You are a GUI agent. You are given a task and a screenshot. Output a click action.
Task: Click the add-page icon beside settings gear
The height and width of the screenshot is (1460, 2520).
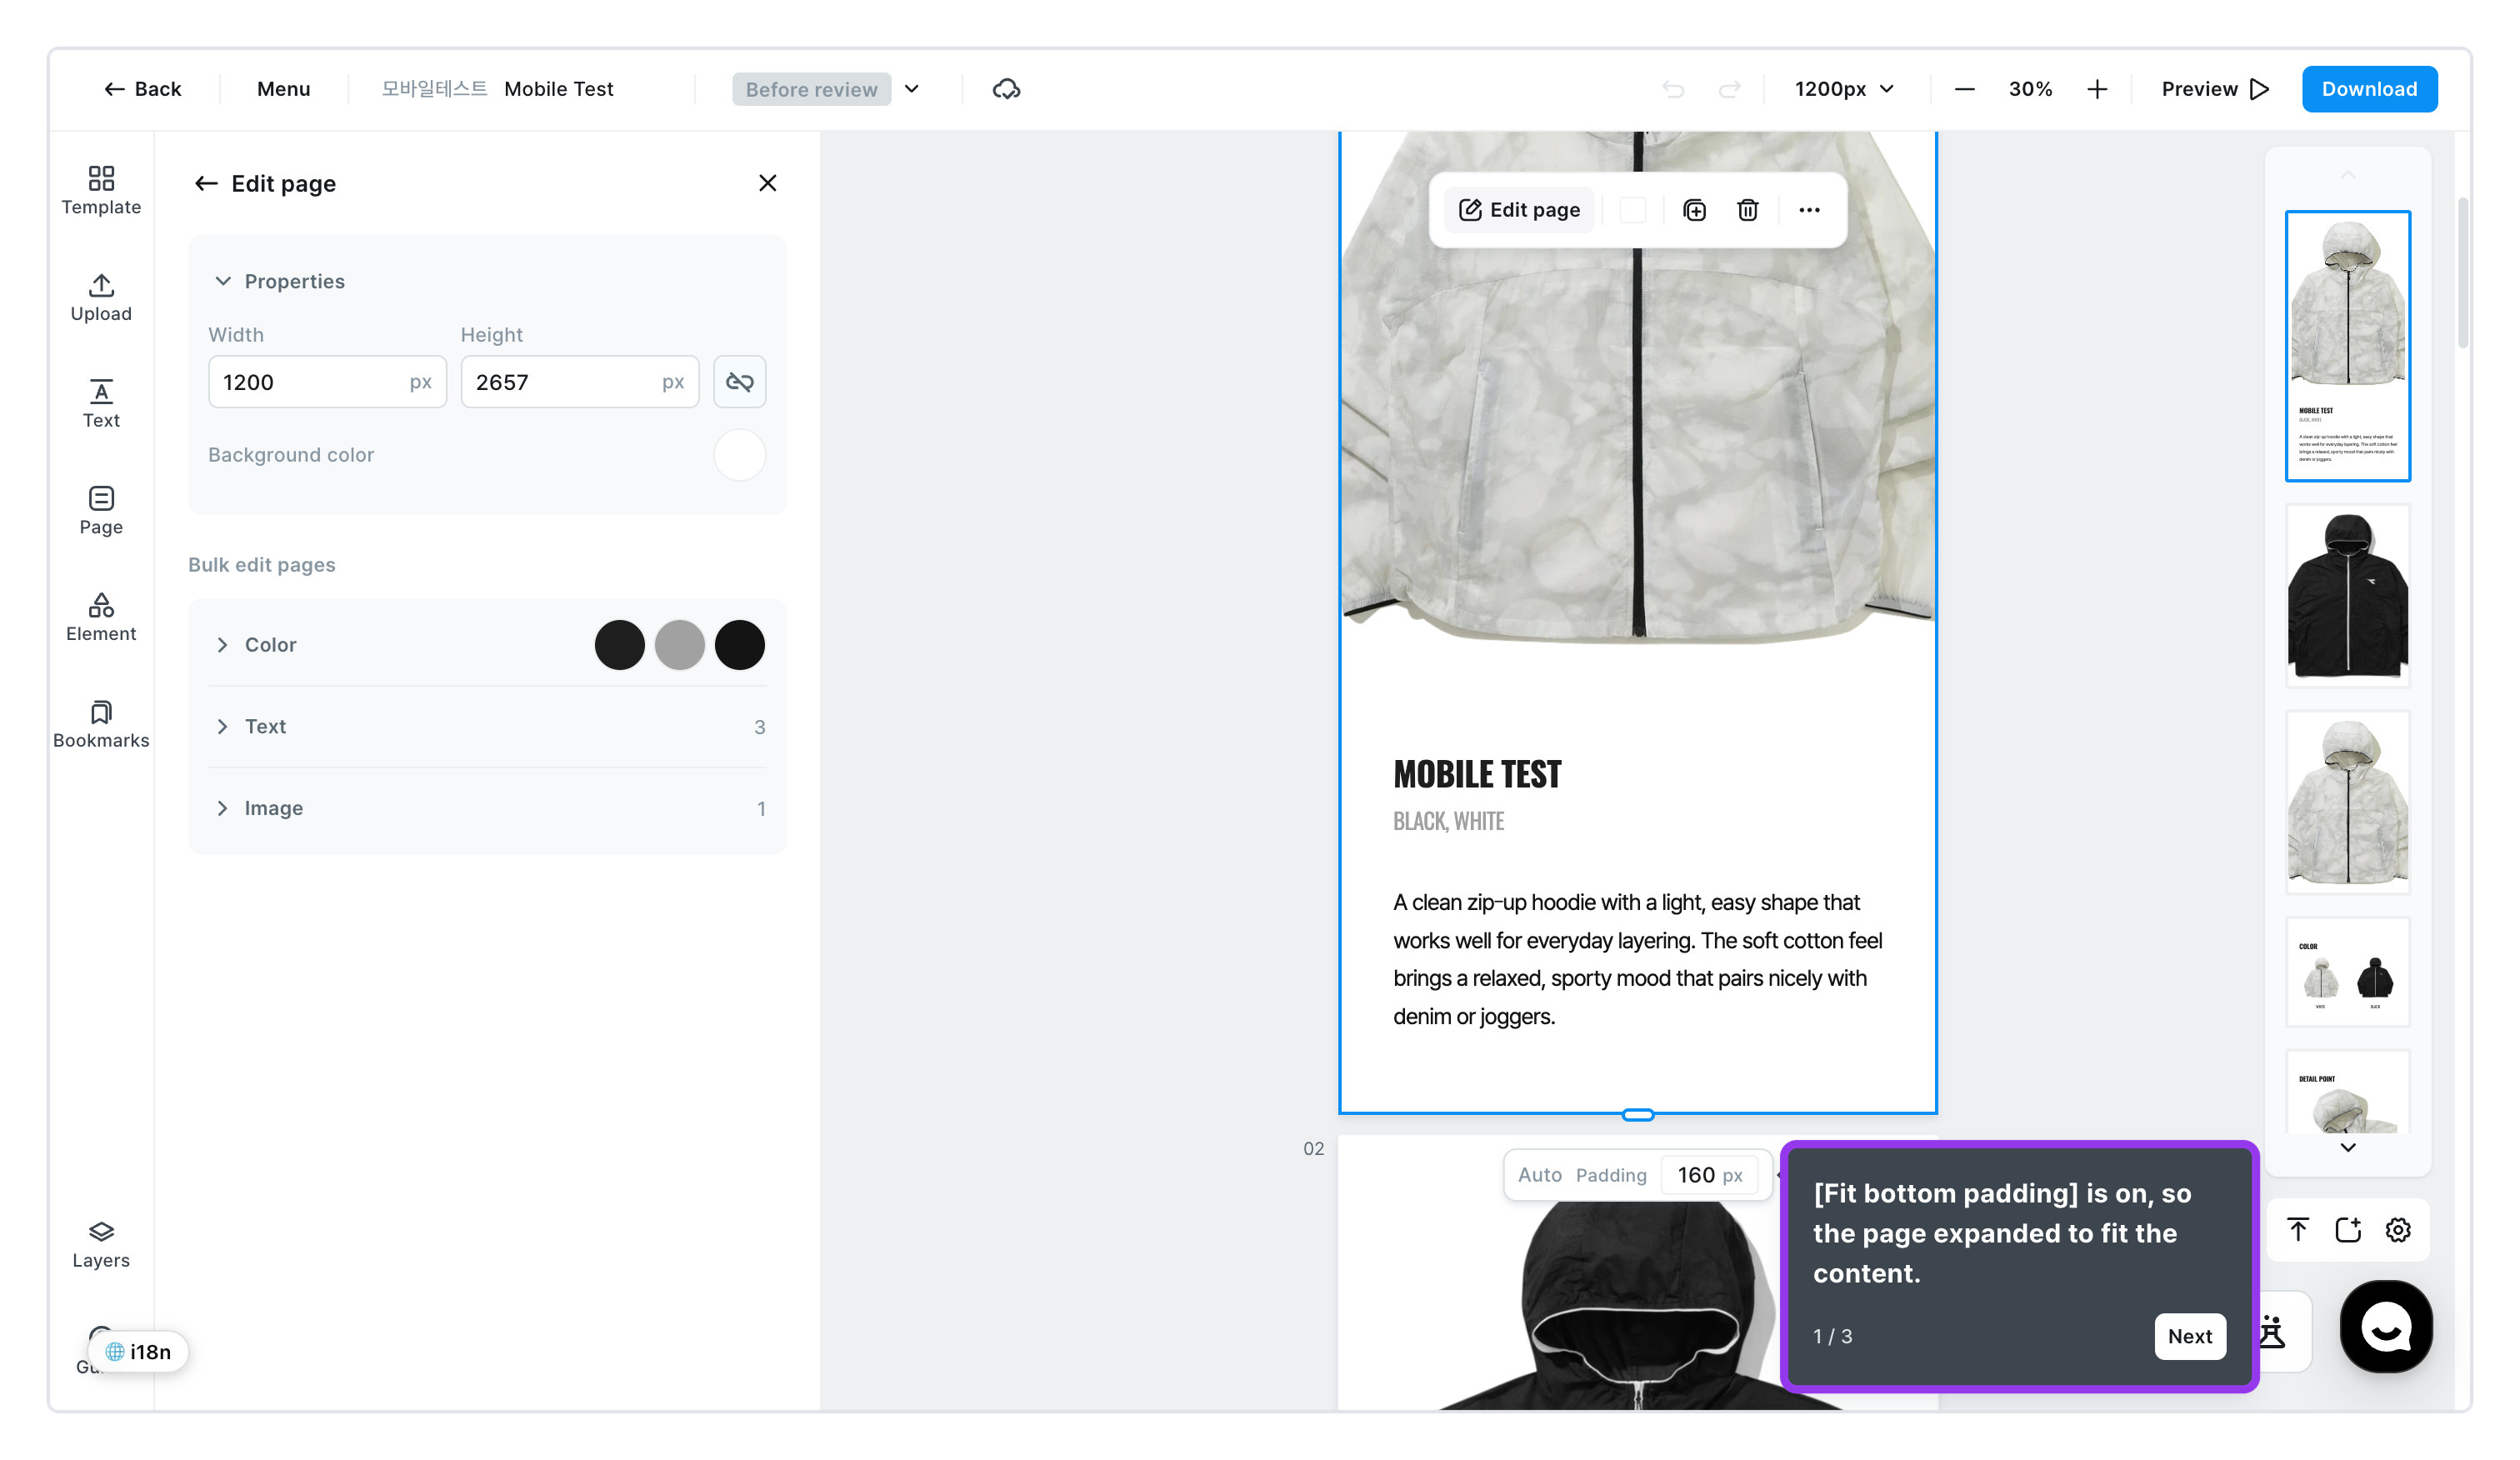2347,1229
